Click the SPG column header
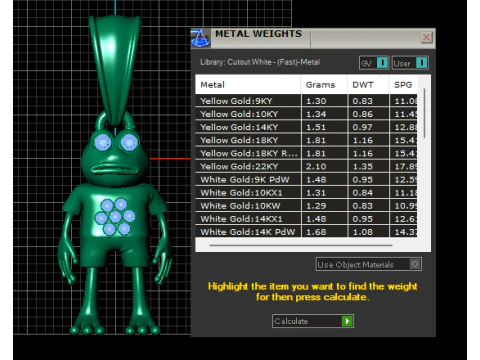The height and width of the screenshot is (360, 480). 403,85
